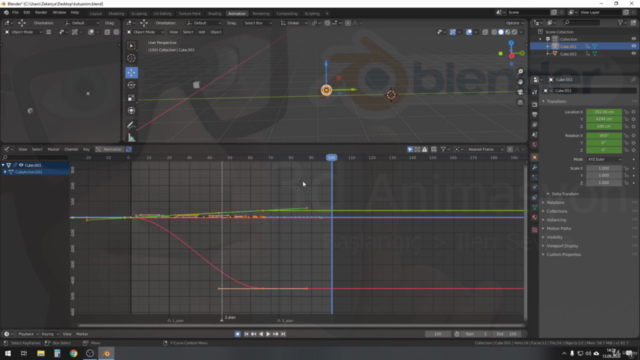Open the Output properties tab
The height and width of the screenshot is (360, 640).
(535, 115)
